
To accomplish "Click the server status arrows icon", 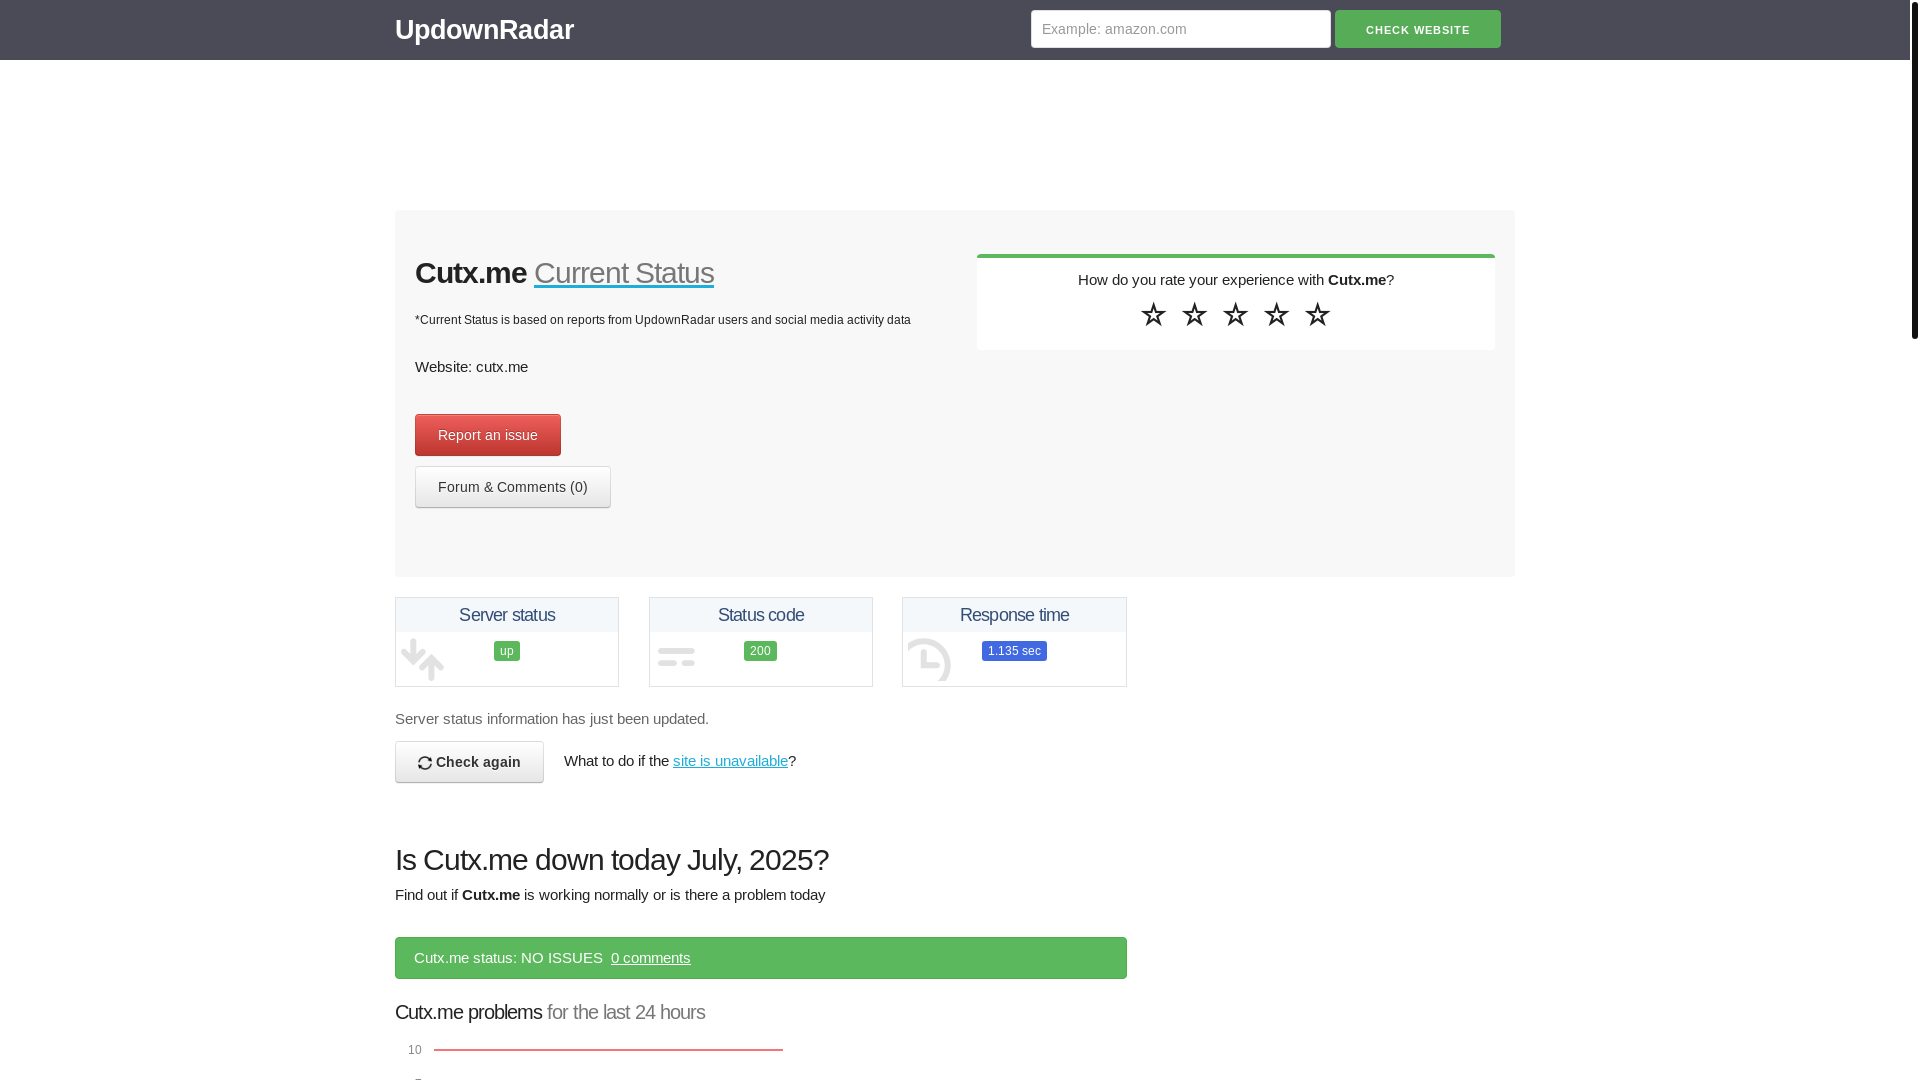I will [422, 659].
